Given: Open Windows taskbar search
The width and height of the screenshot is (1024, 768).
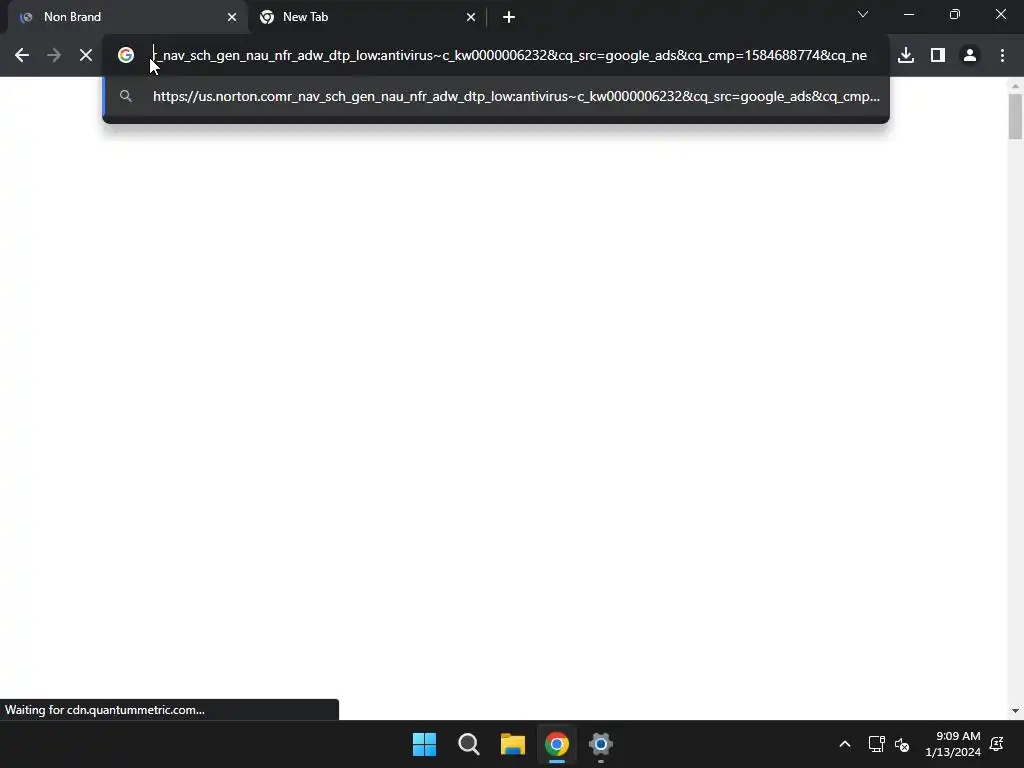Looking at the screenshot, I should coord(469,744).
